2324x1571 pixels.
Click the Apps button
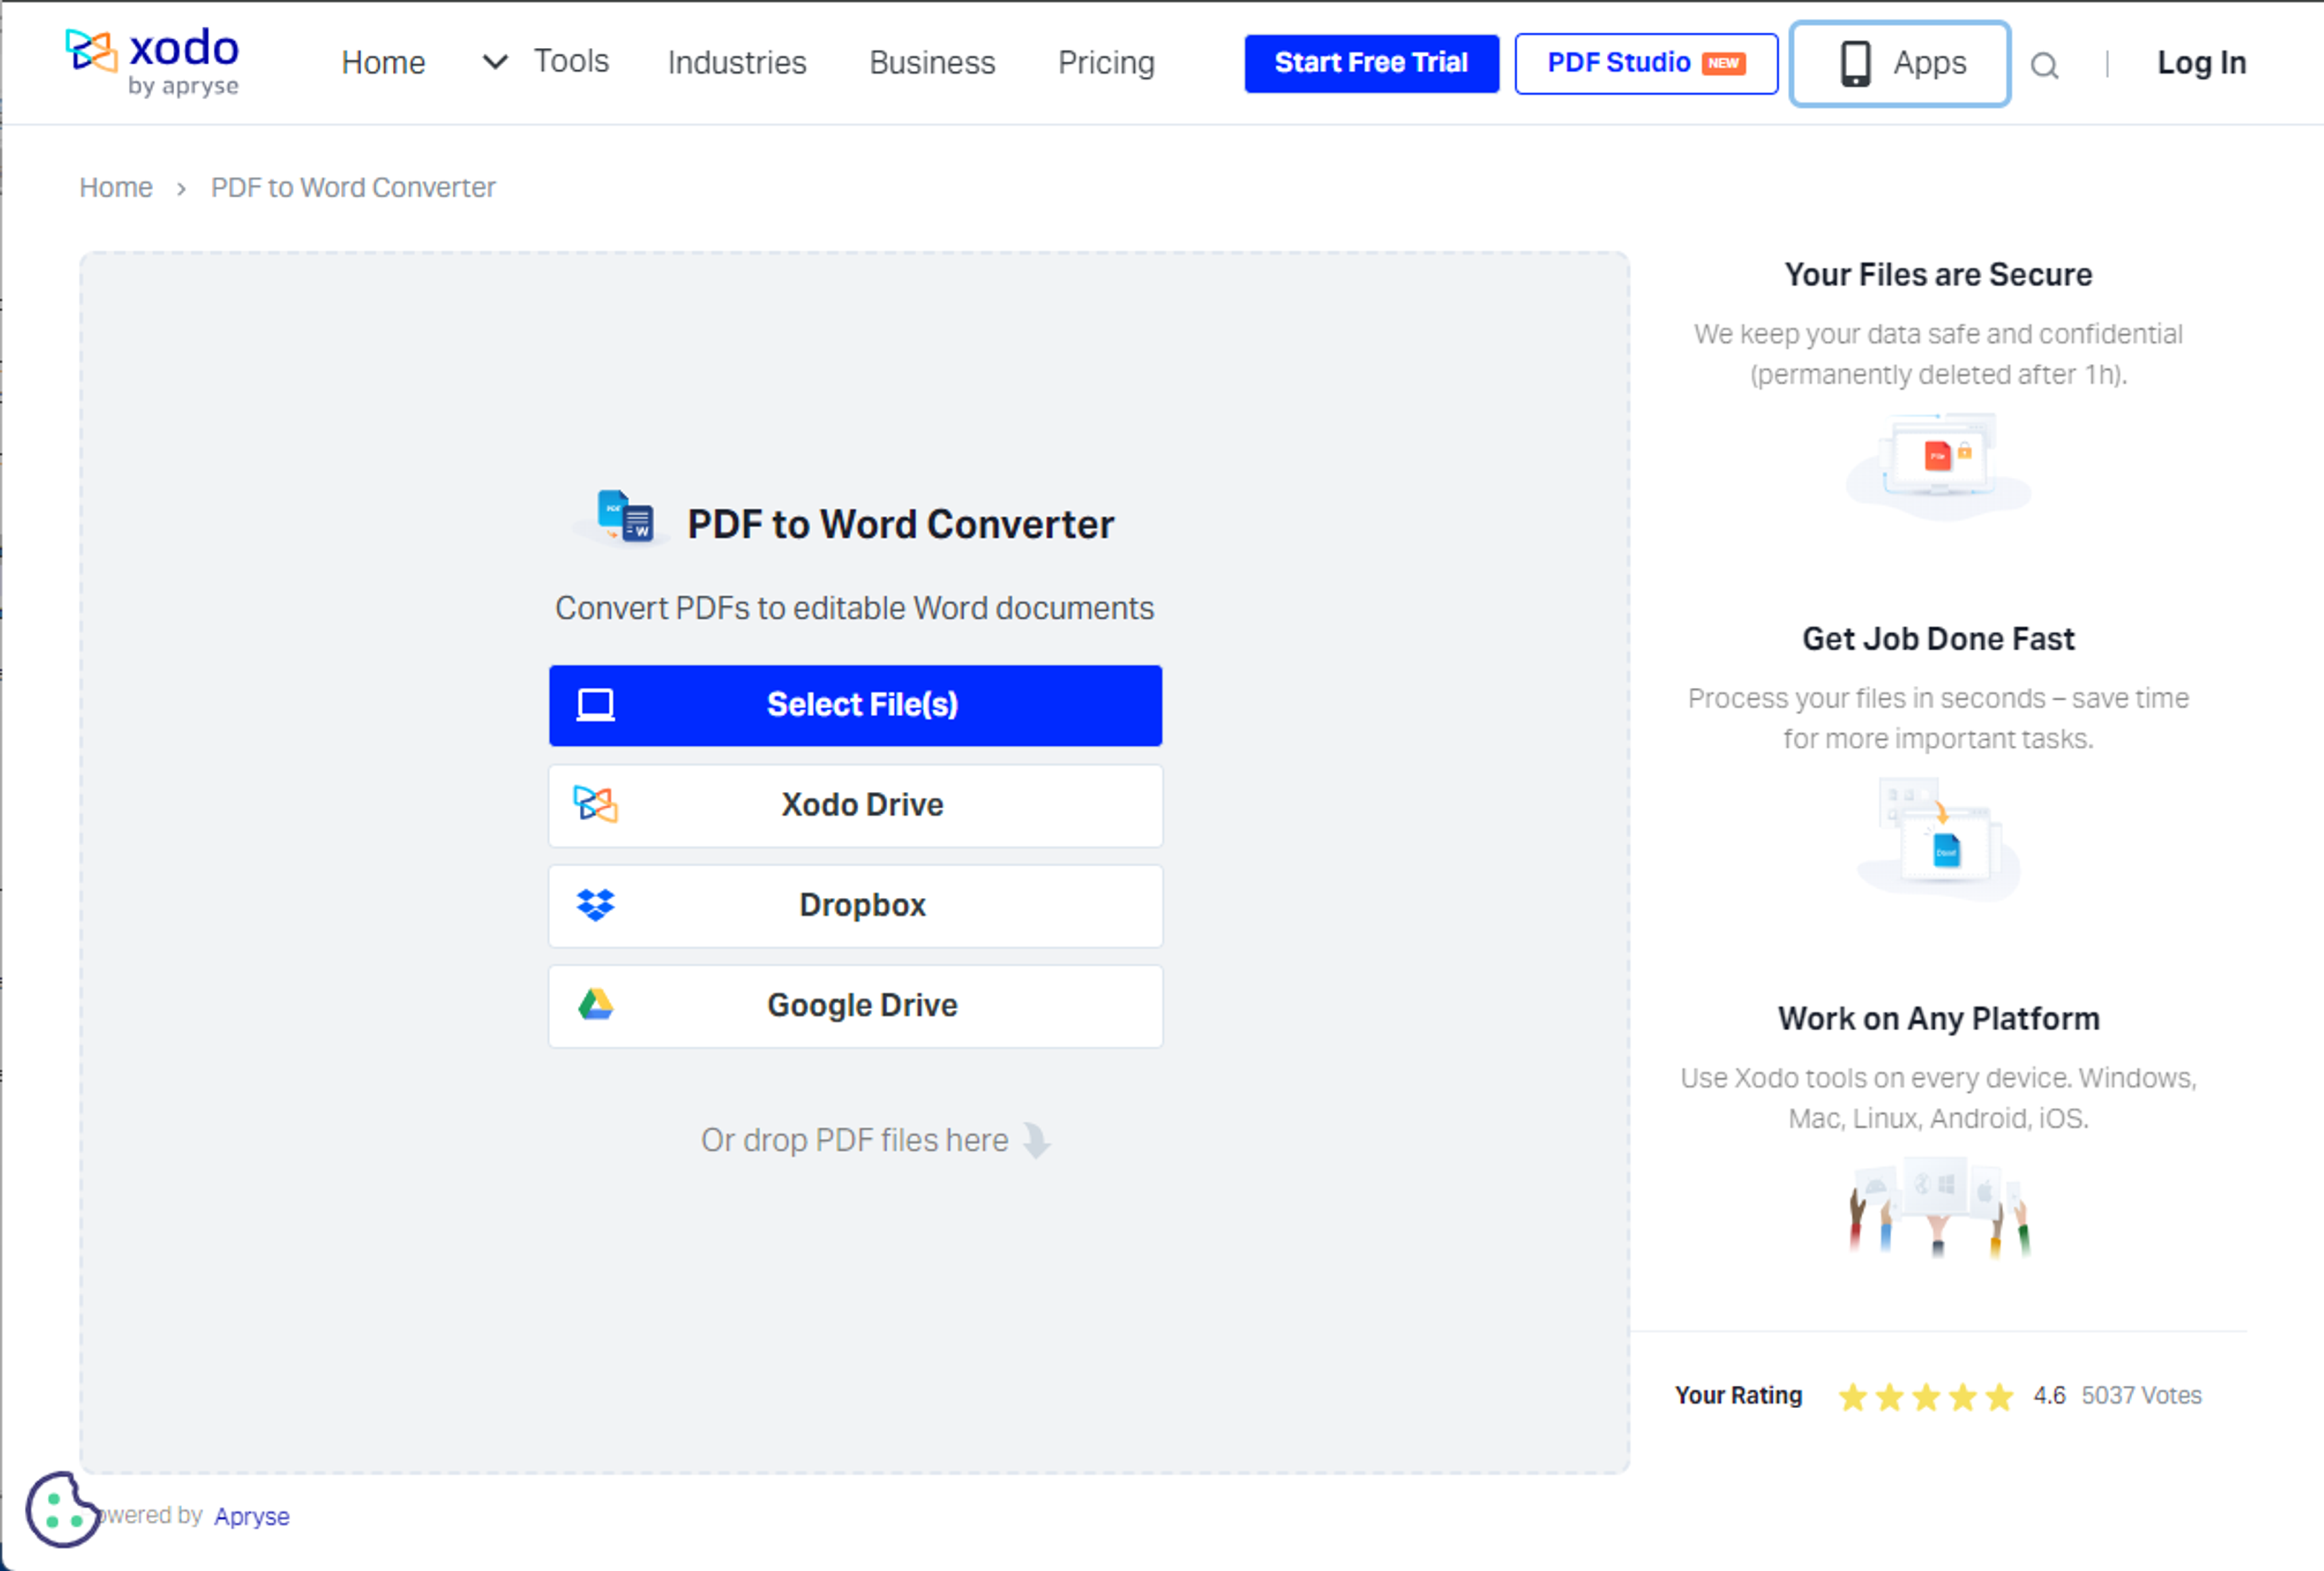(1899, 63)
